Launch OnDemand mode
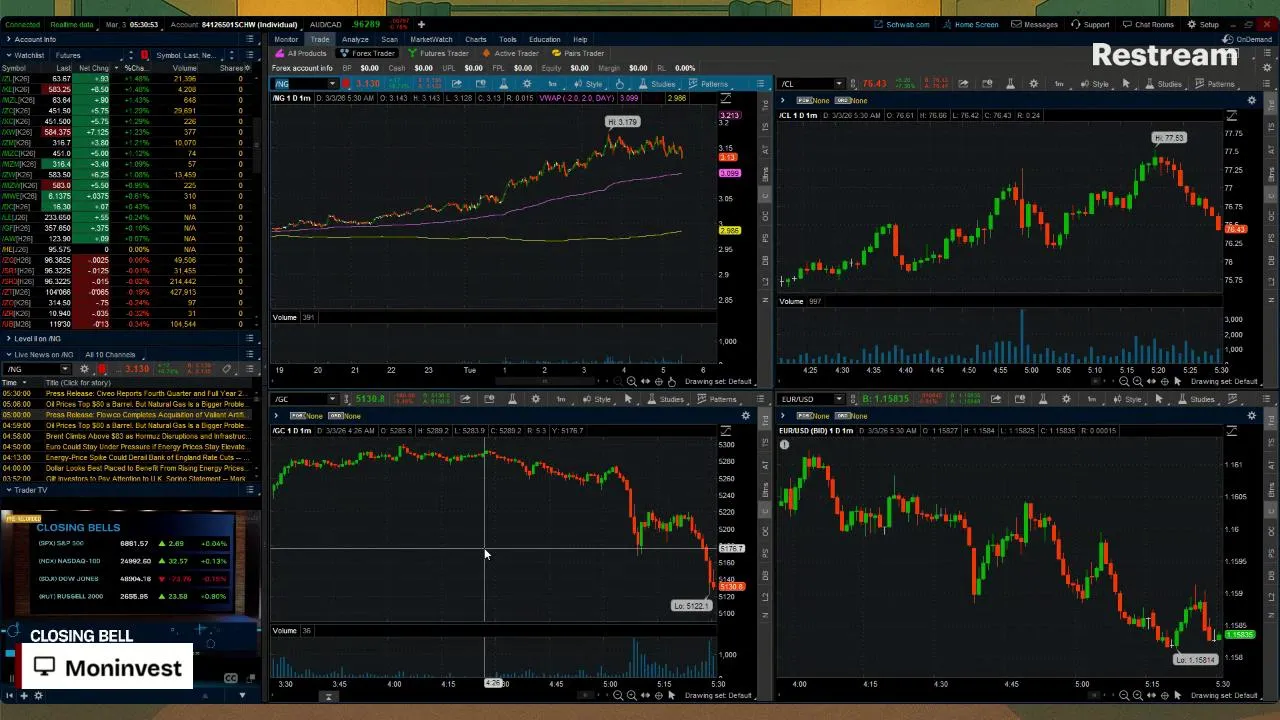The height and width of the screenshot is (720, 1280). pyautogui.click(x=1249, y=39)
